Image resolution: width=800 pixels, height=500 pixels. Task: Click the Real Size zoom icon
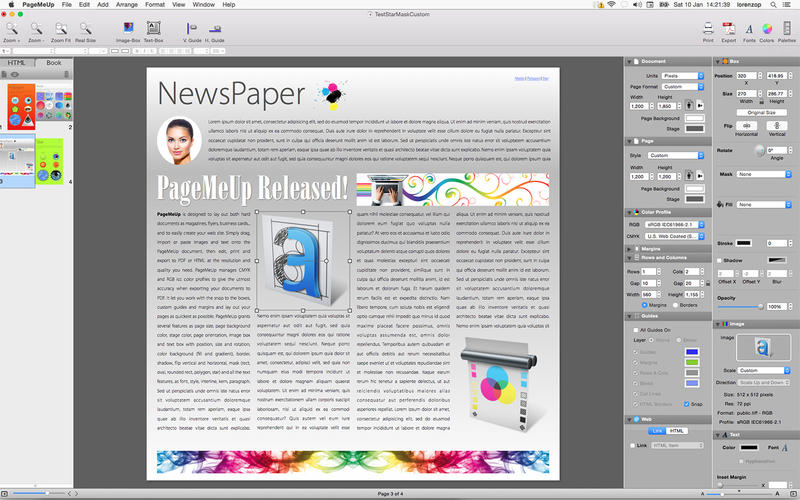85,29
